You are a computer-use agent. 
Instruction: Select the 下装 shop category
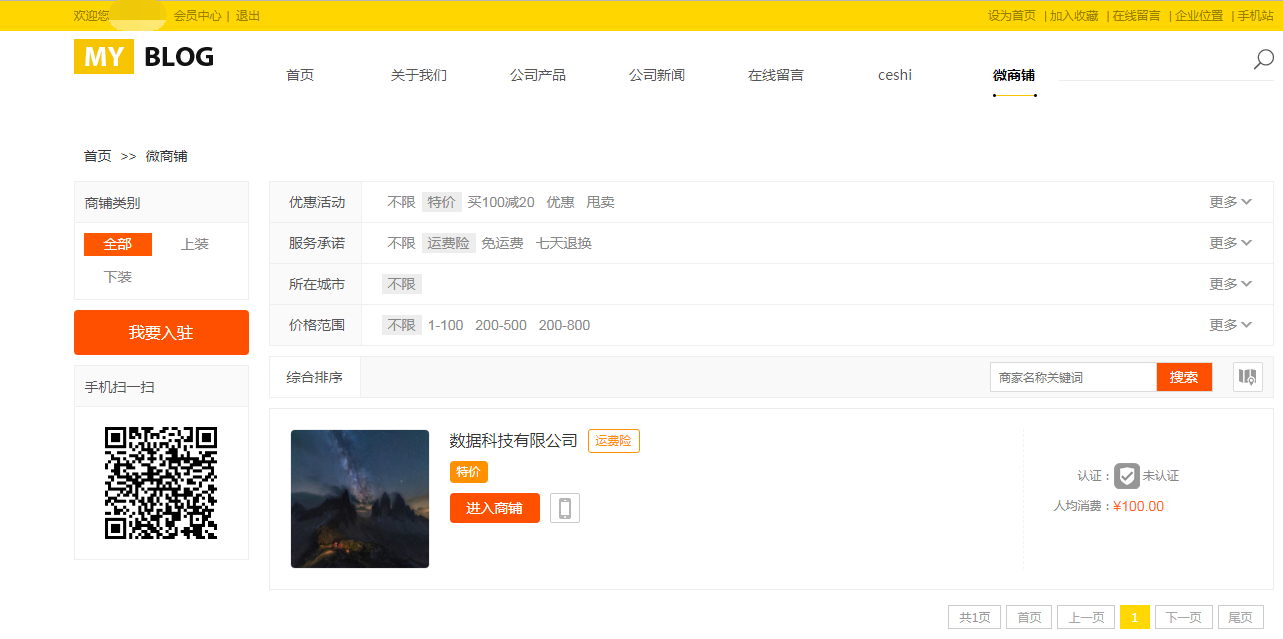118,277
